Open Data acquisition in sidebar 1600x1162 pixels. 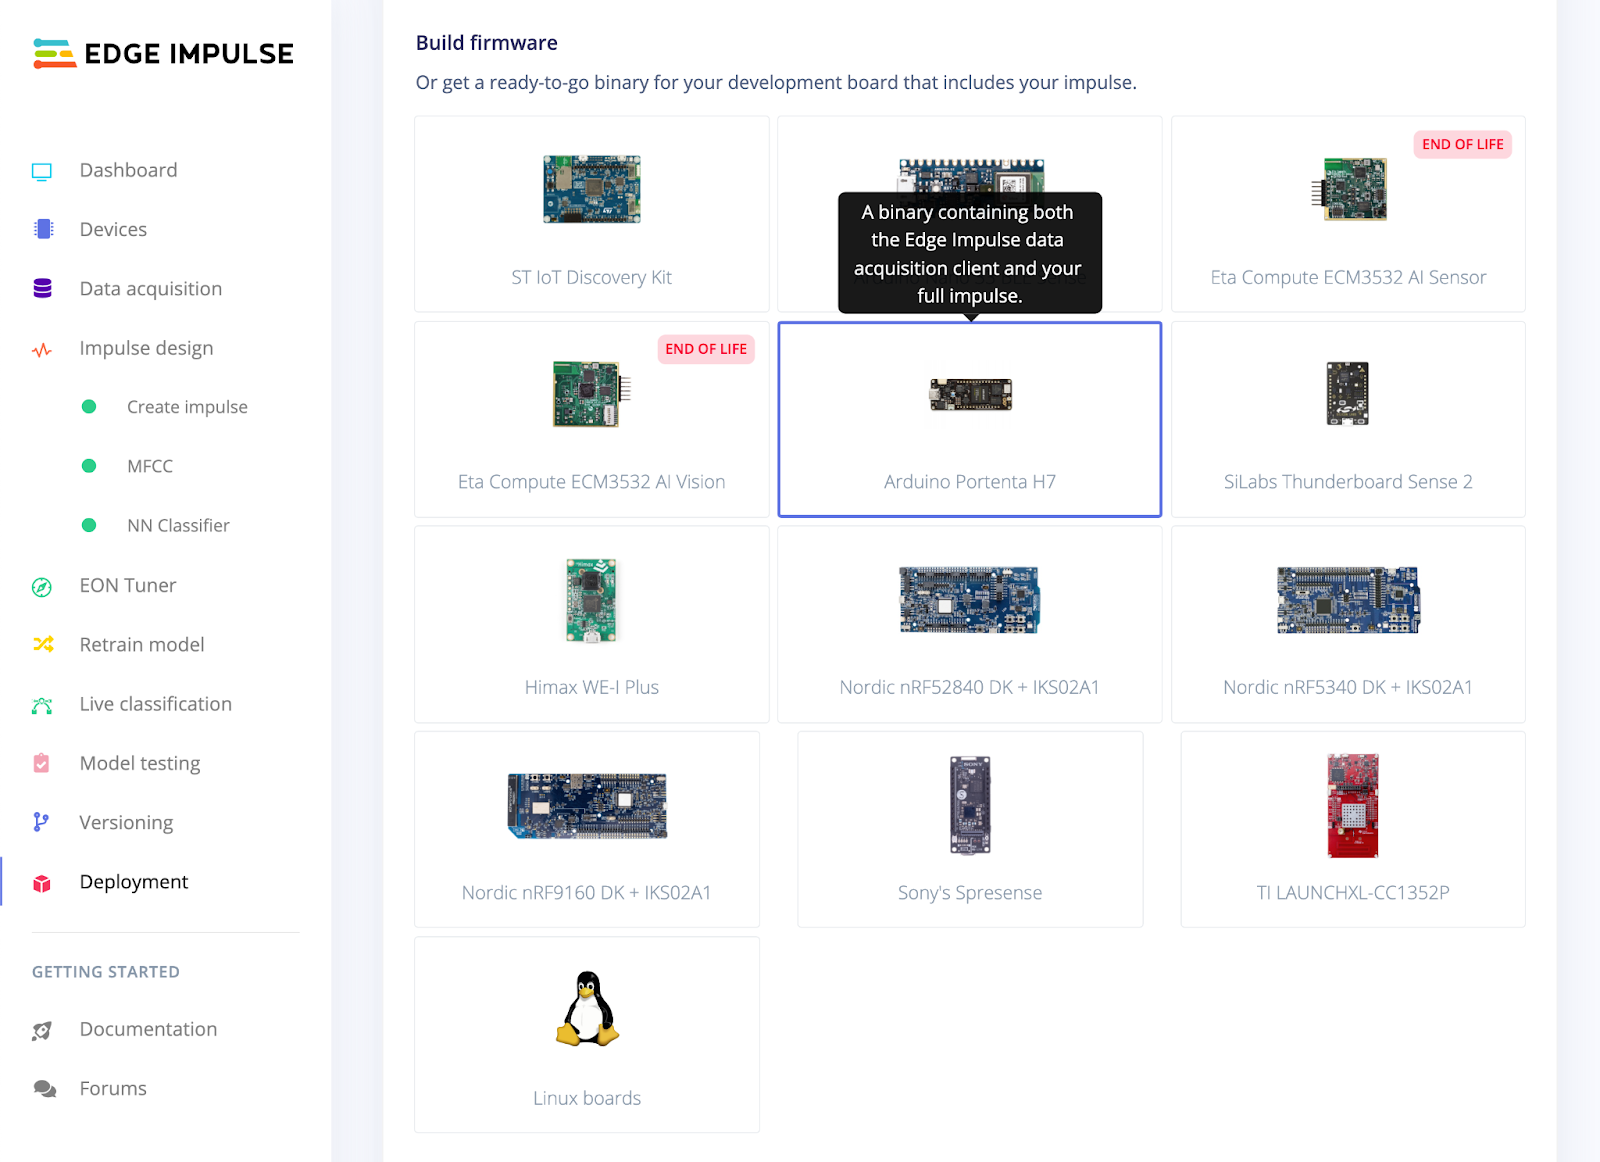151,289
